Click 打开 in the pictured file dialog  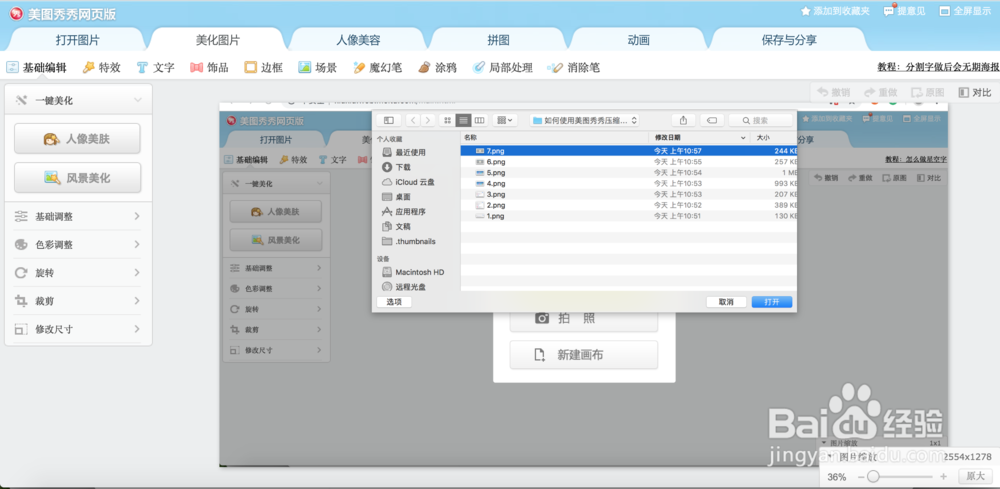point(772,302)
